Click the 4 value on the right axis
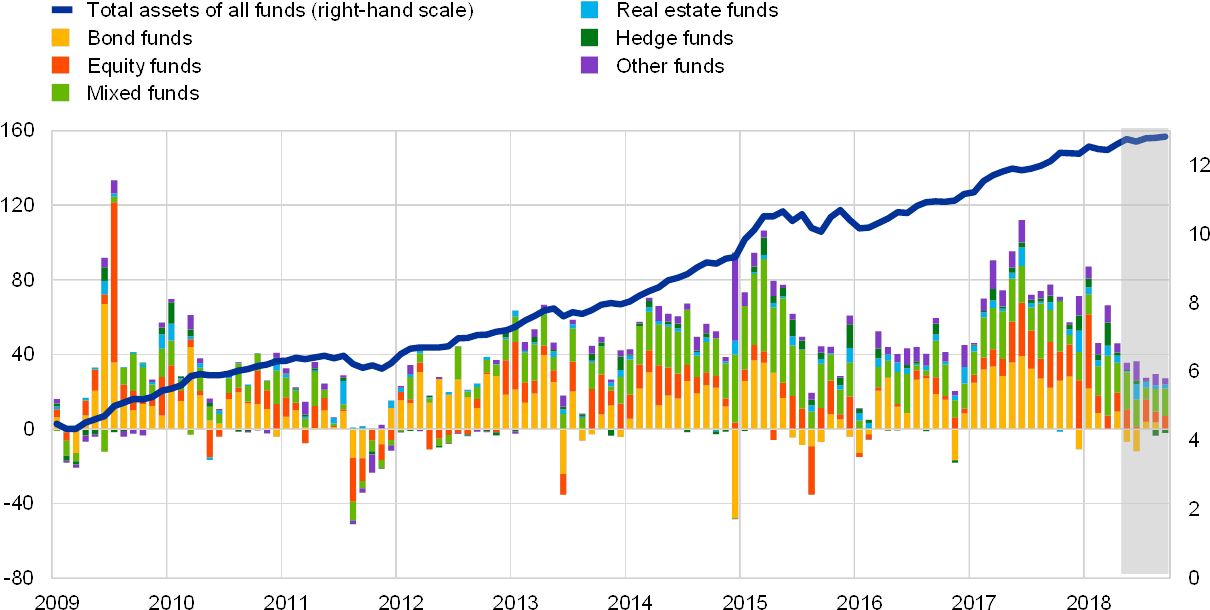The image size is (1210, 610). [1193, 441]
